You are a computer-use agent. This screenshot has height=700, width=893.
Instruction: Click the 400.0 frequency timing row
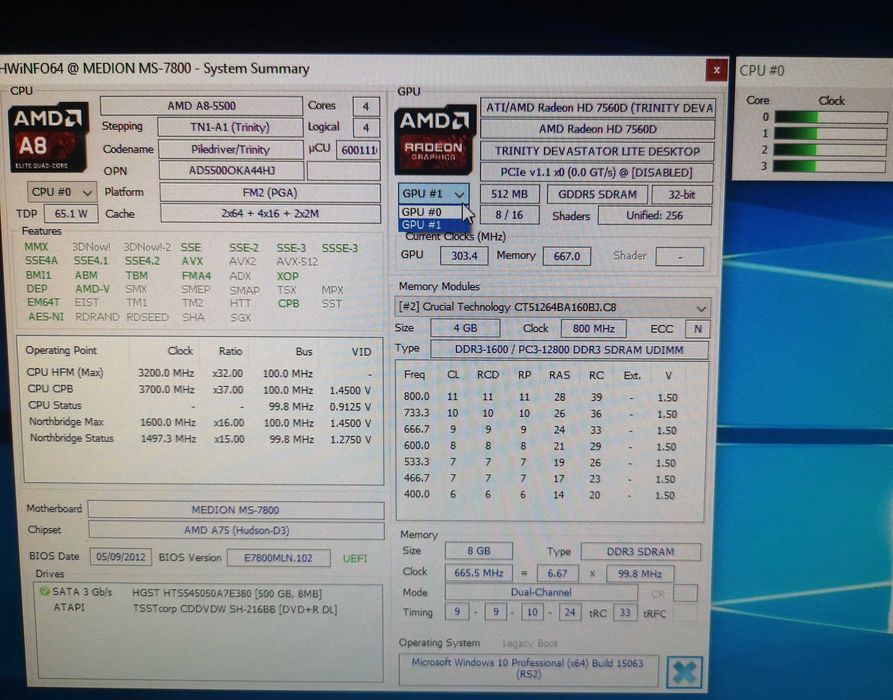click(540, 495)
